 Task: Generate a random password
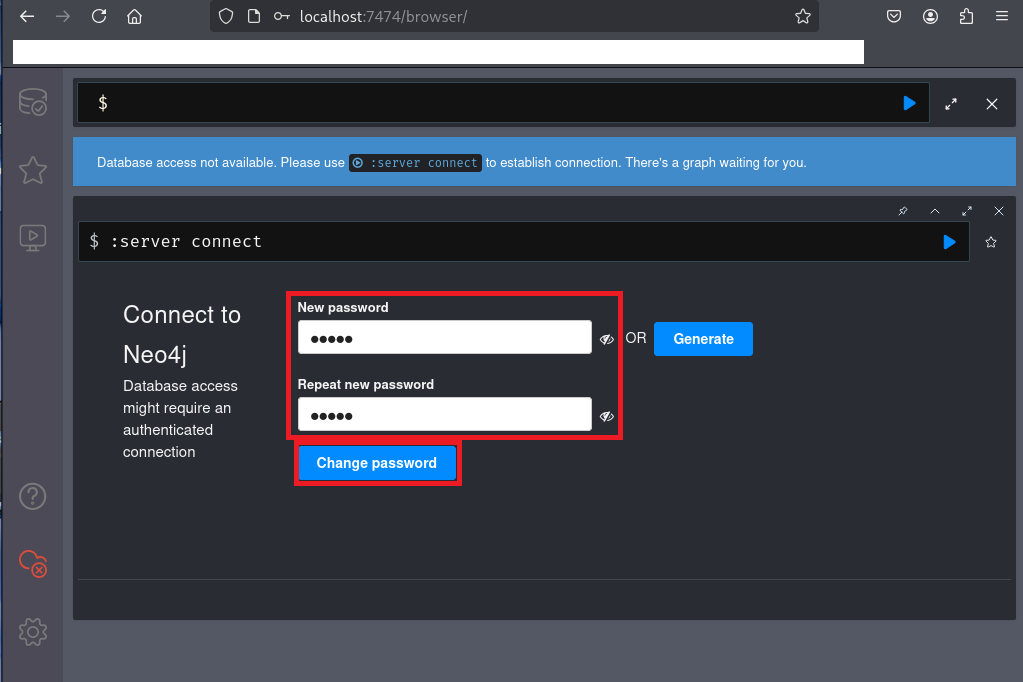(x=703, y=339)
